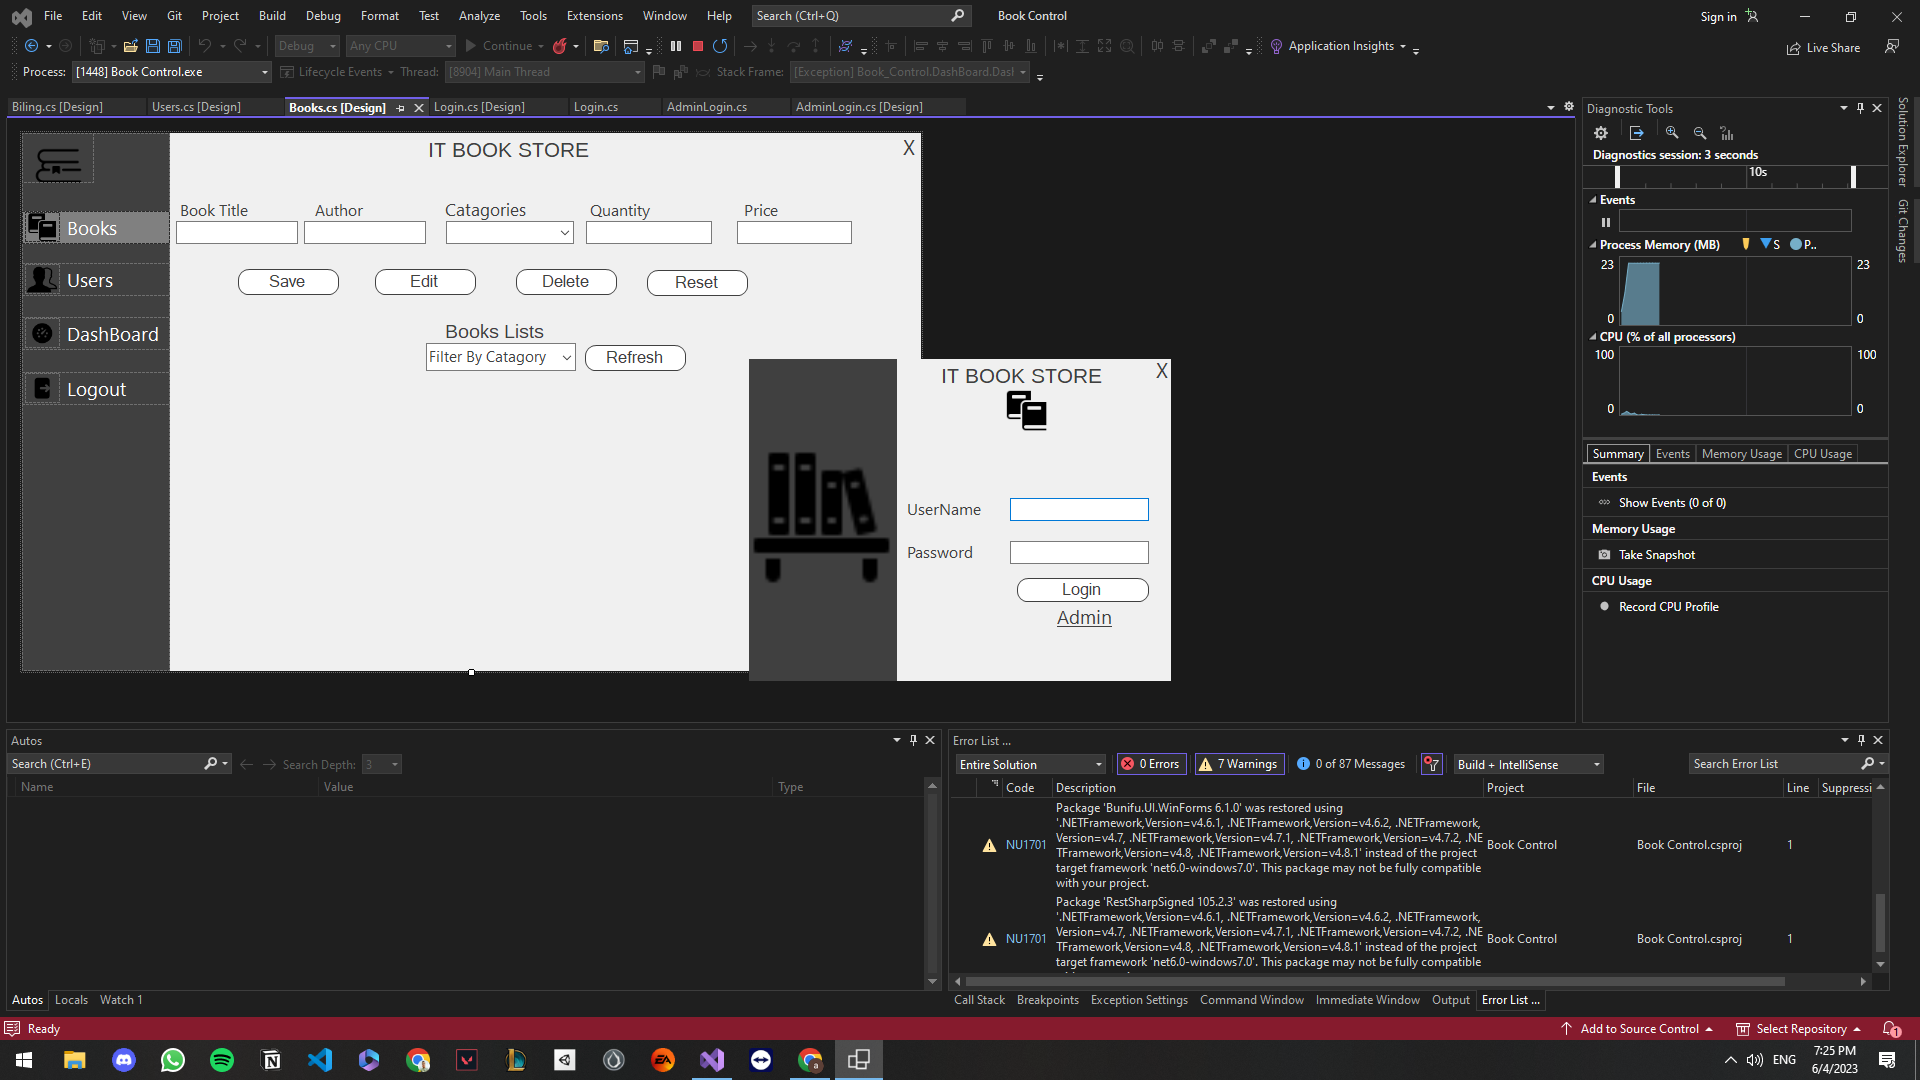Open the Categories combo box on Books form
1920x1080 pixels.
tap(509, 233)
